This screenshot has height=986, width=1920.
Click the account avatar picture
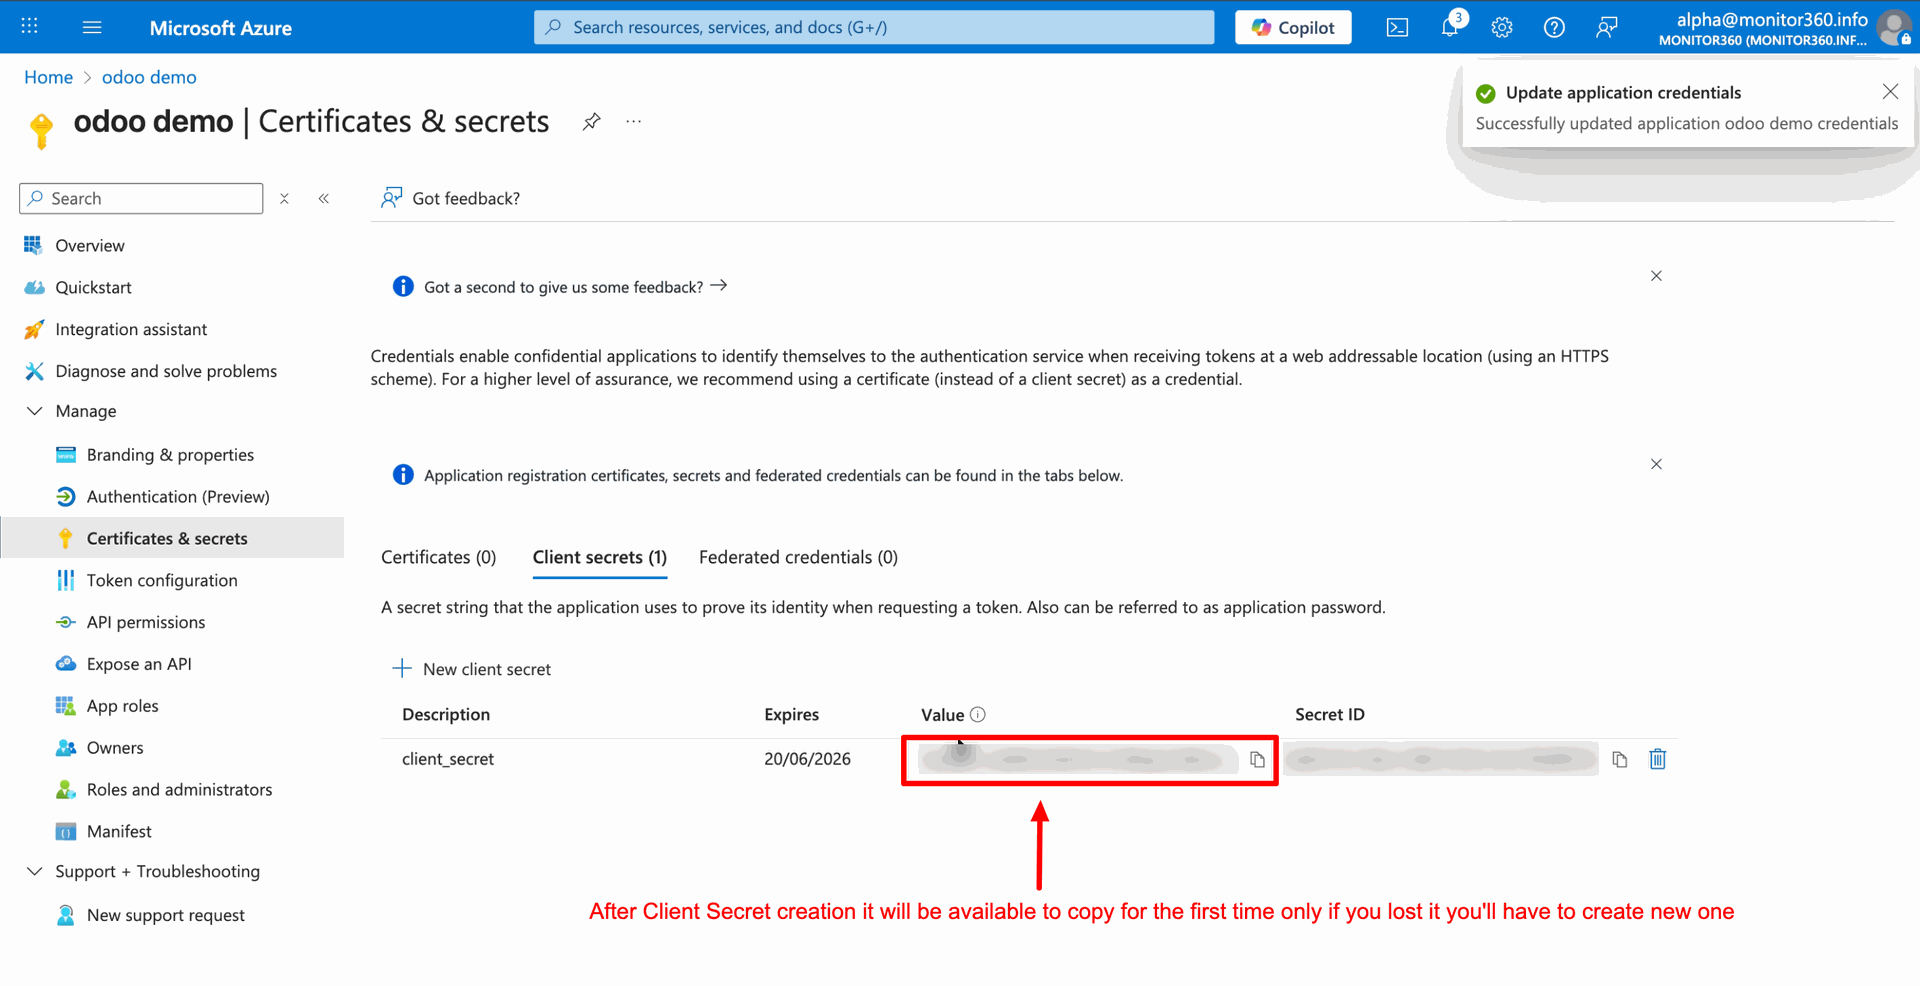[x=1893, y=27]
